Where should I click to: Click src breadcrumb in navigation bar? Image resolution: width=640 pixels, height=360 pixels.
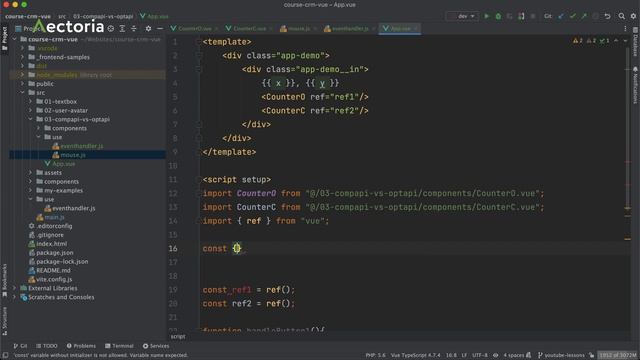point(62,16)
